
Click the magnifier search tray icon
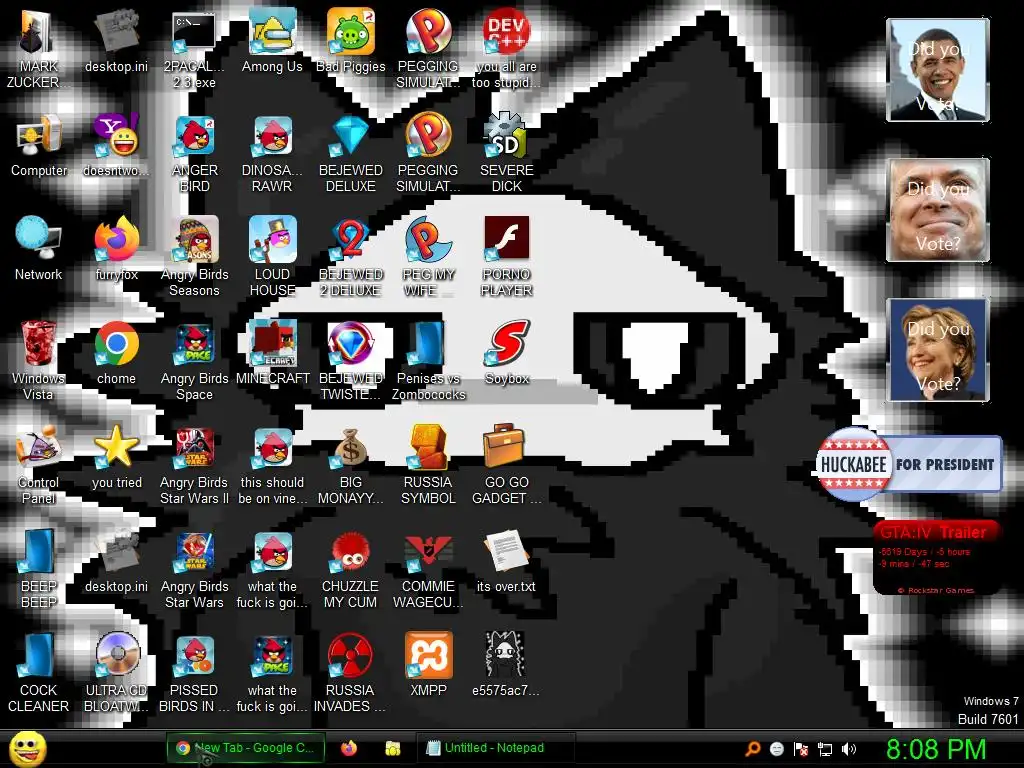click(x=752, y=749)
